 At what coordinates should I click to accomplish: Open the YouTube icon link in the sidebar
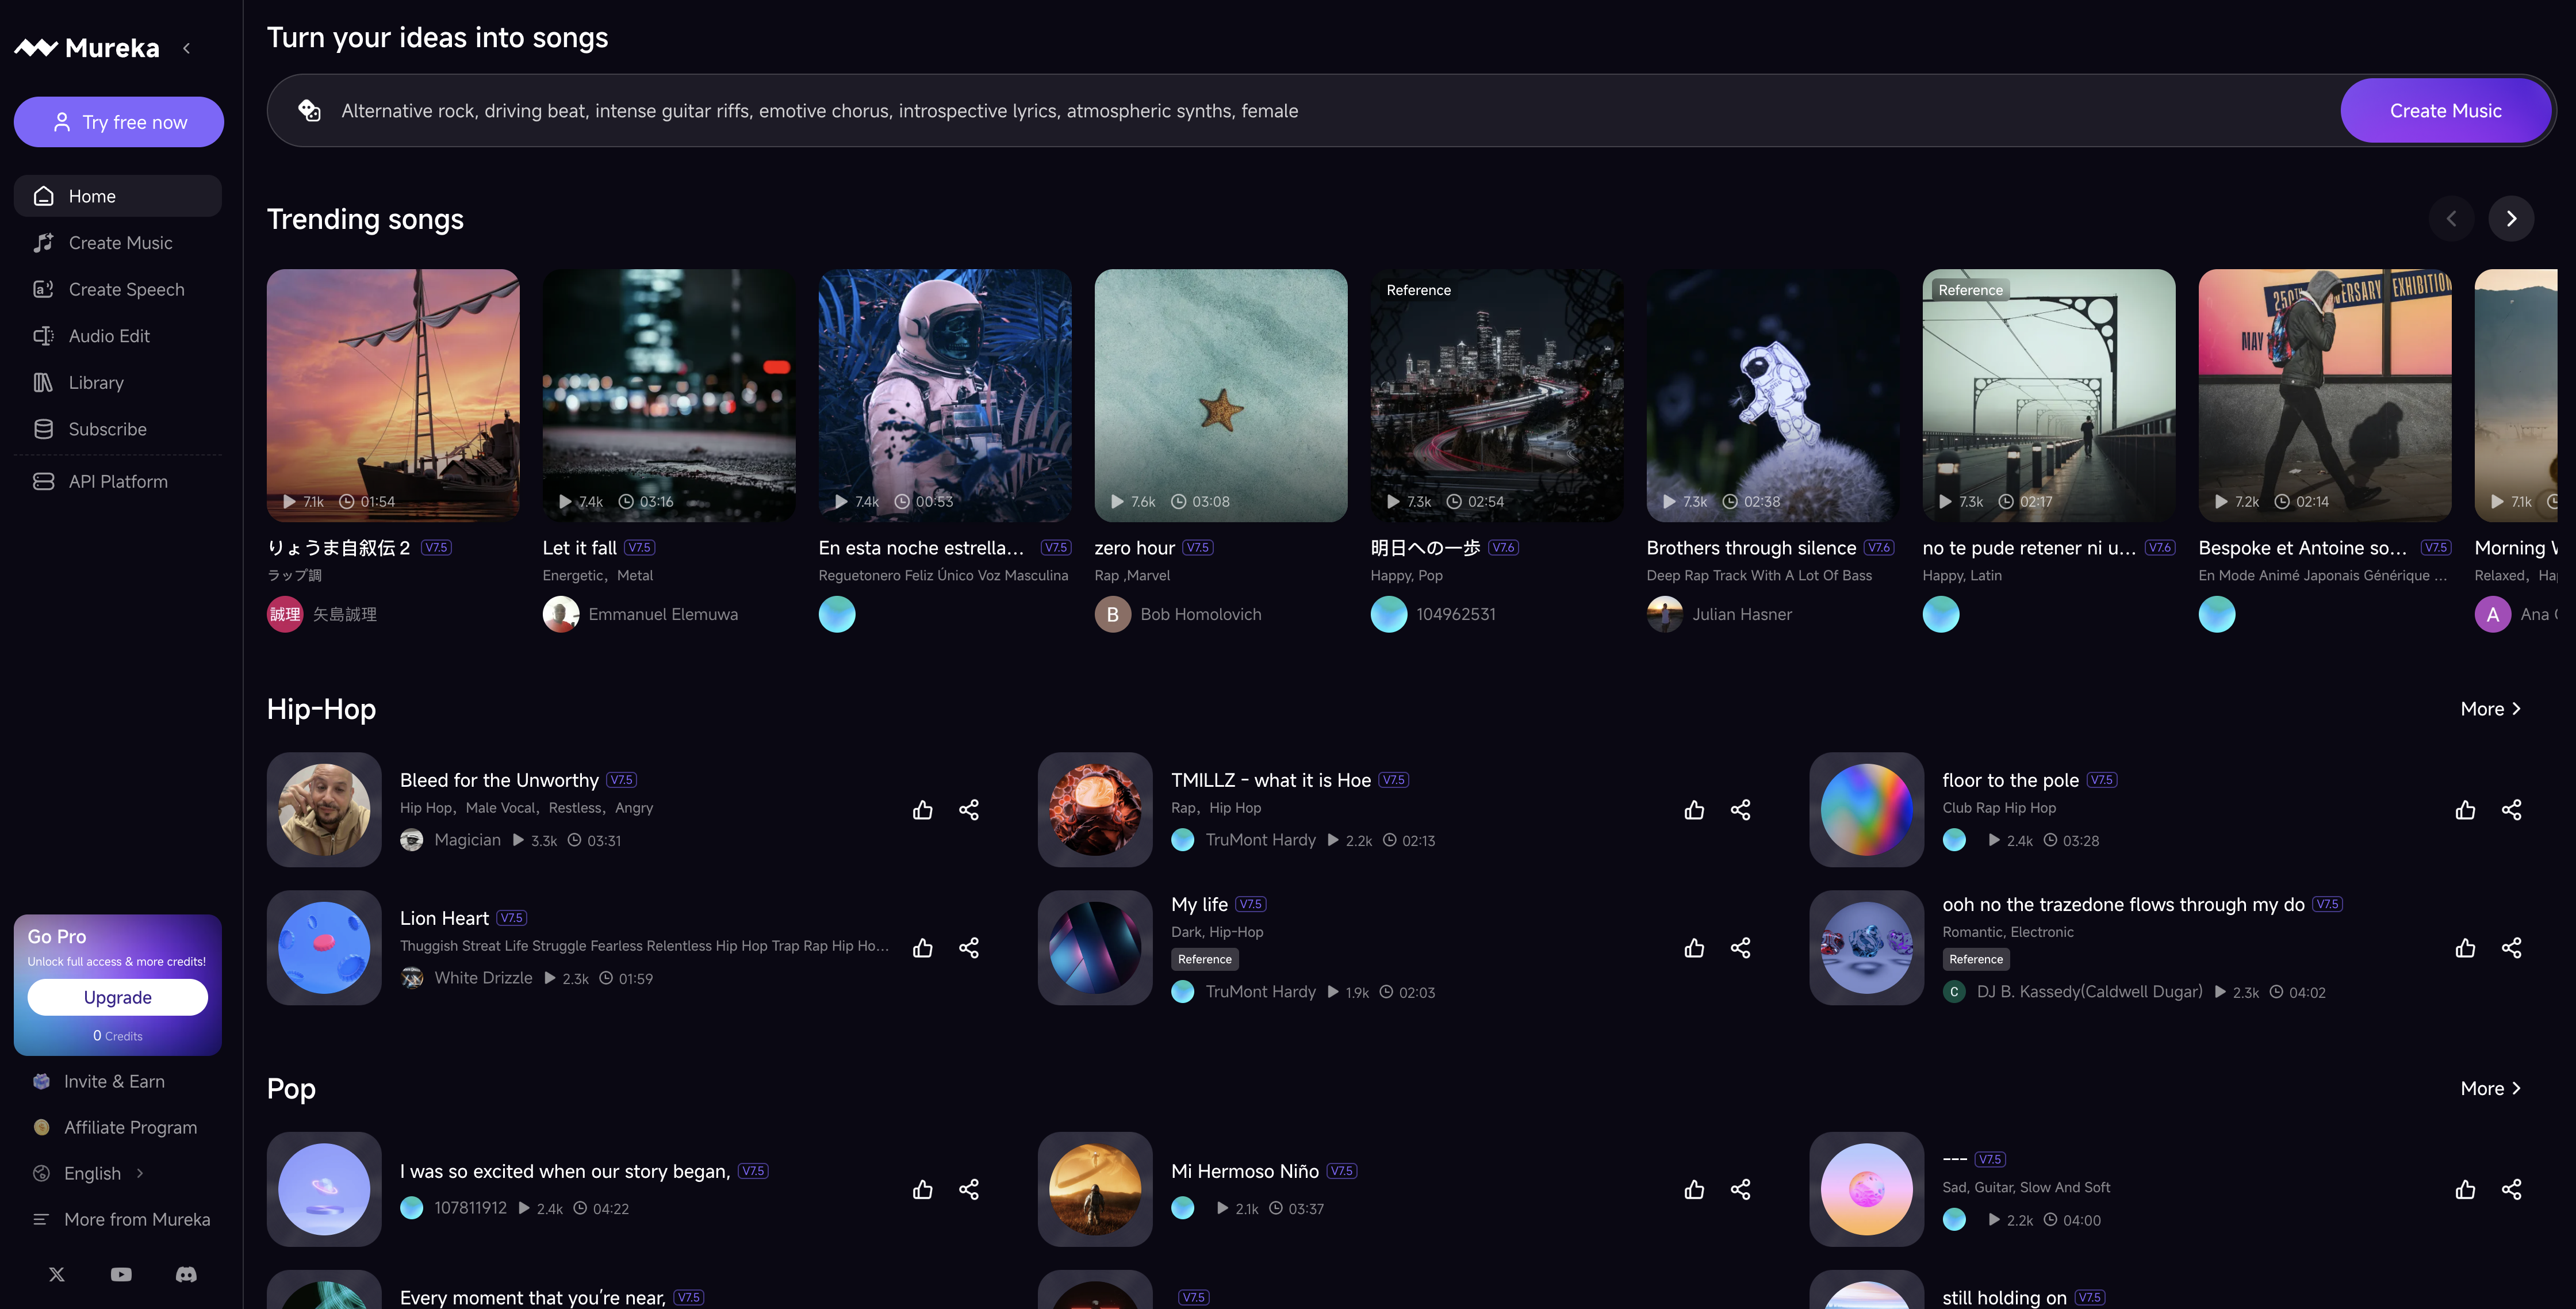tap(121, 1274)
